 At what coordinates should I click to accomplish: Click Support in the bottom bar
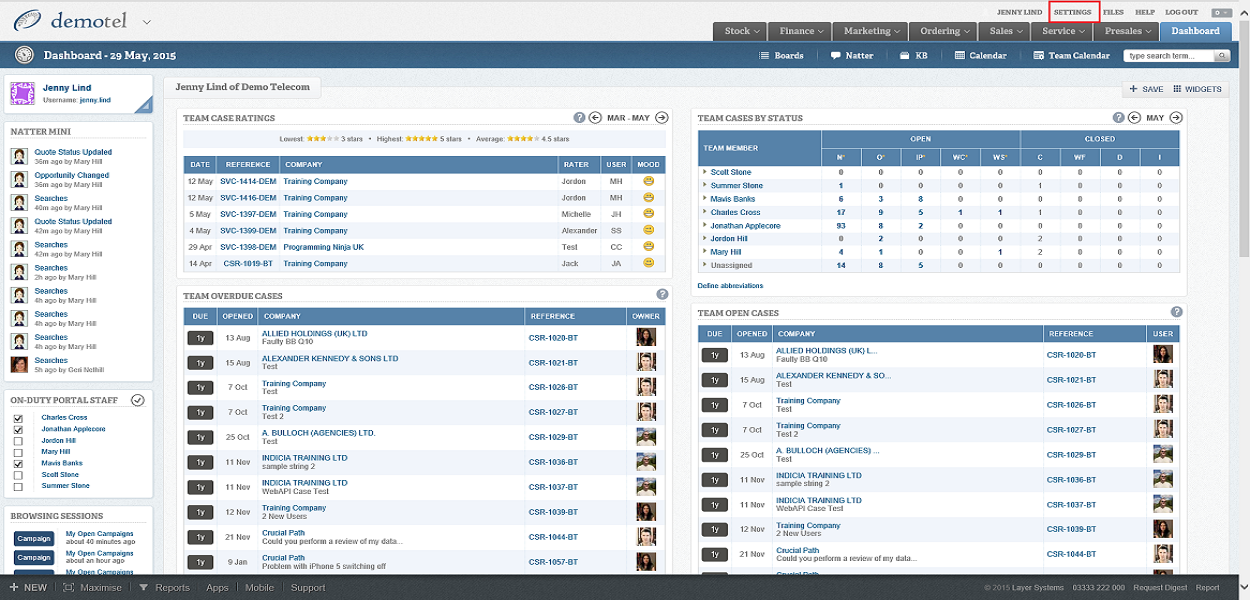coord(308,588)
